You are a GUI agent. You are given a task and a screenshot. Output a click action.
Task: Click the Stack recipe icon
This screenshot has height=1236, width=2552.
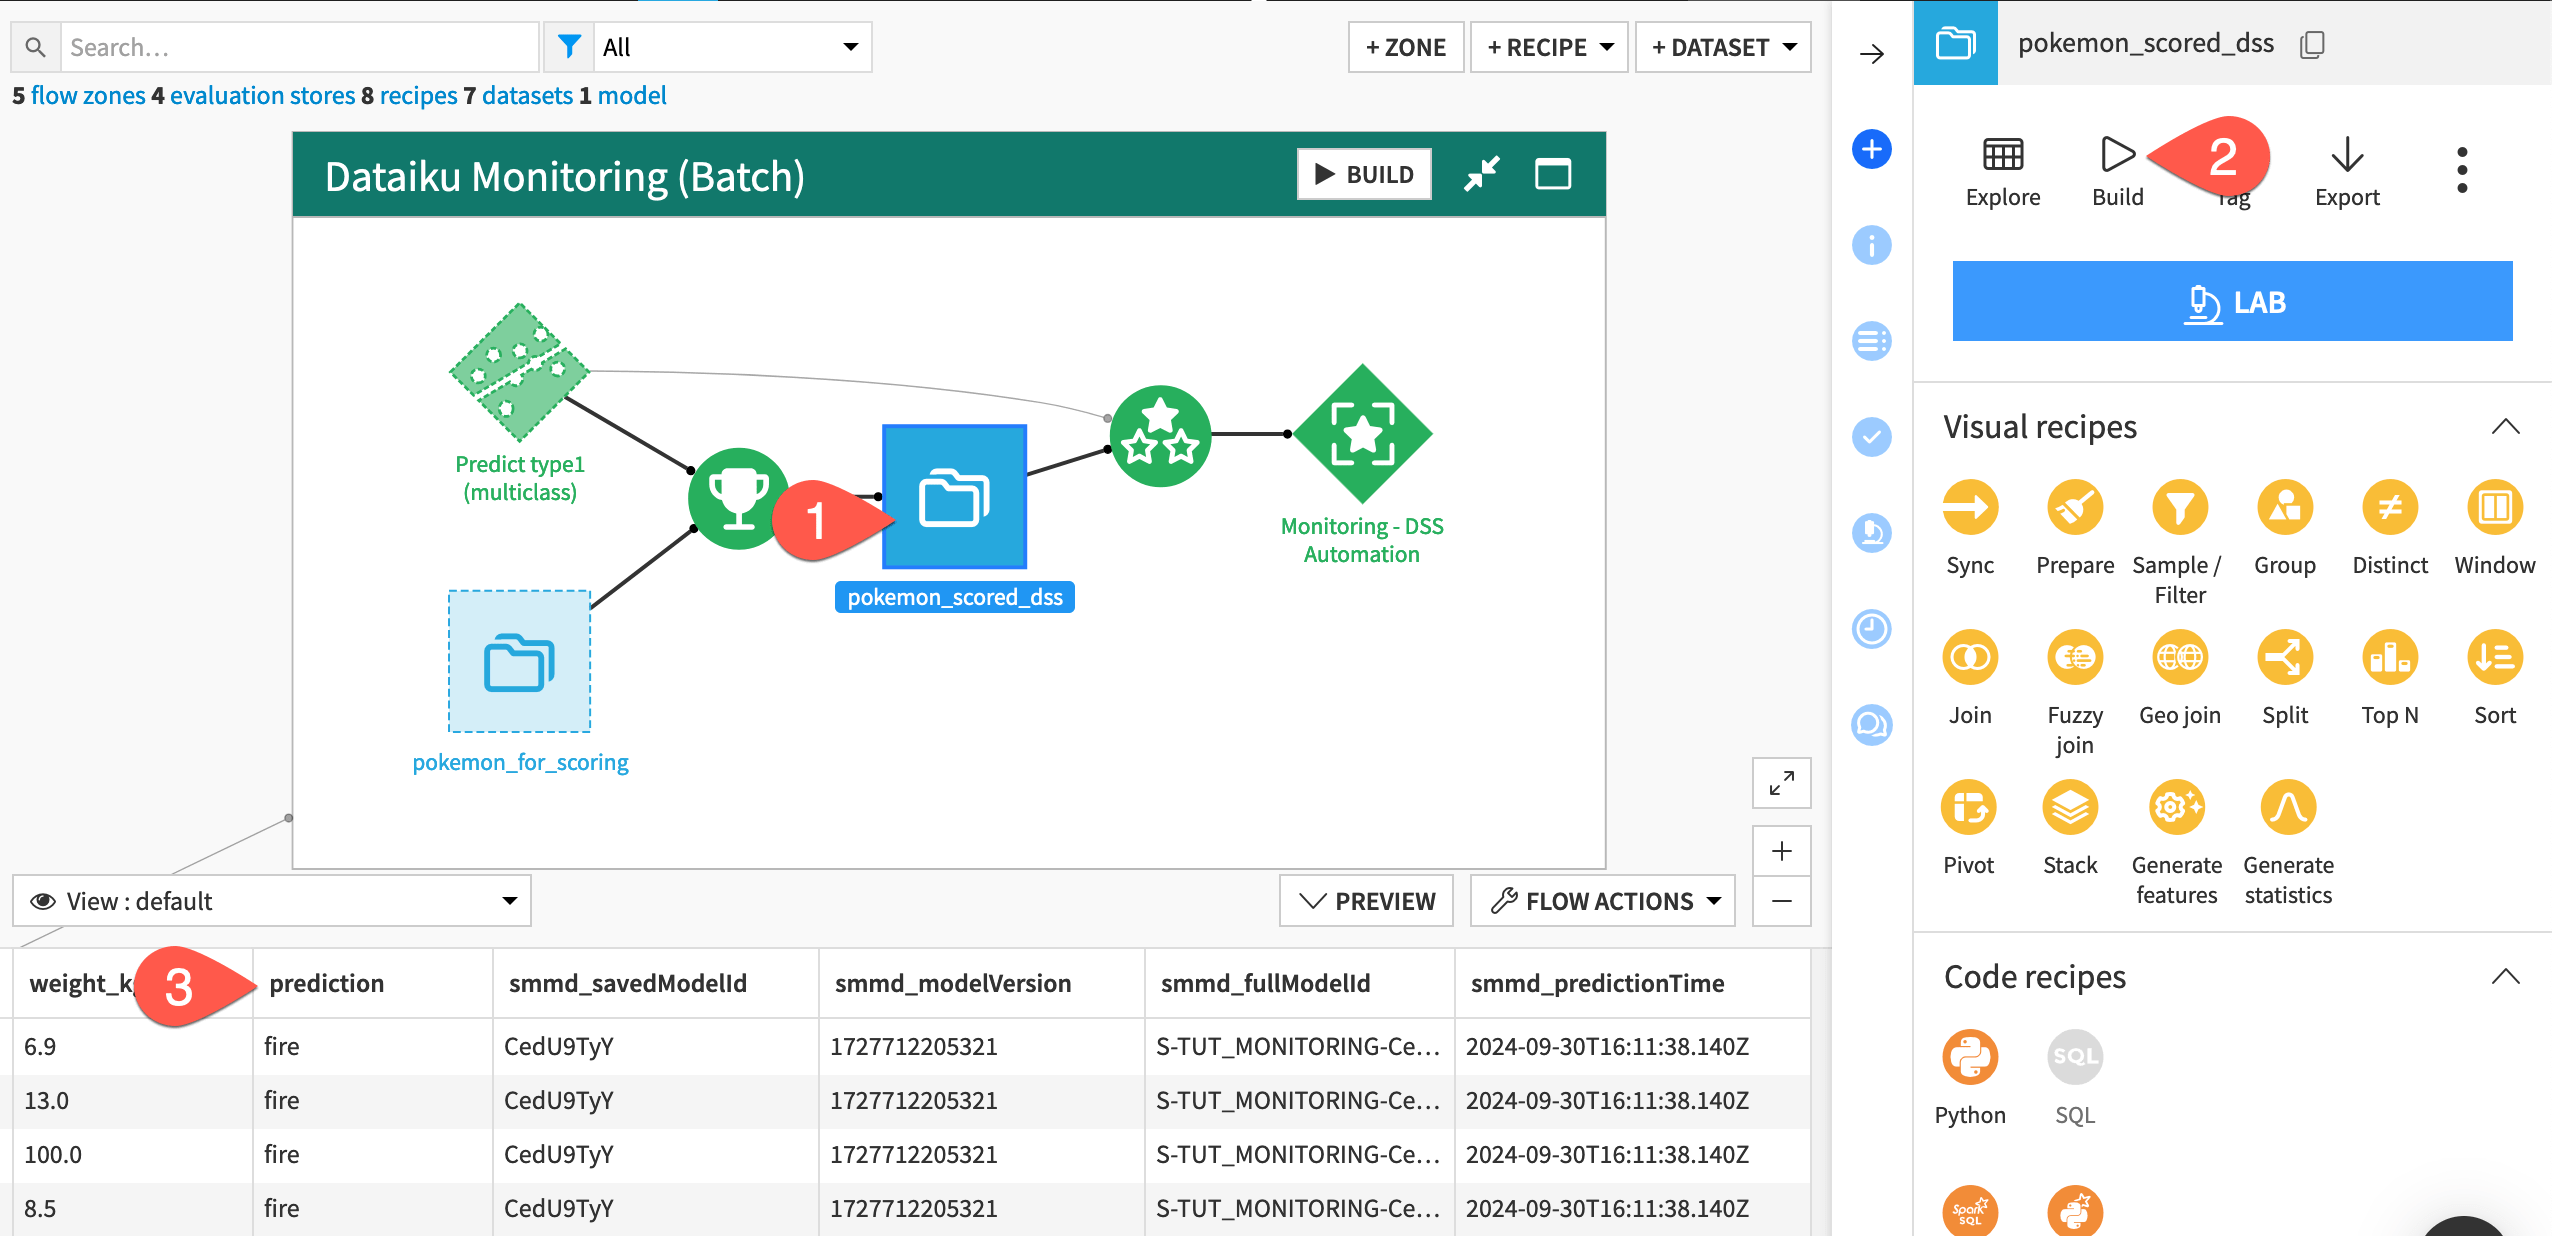(x=2069, y=808)
